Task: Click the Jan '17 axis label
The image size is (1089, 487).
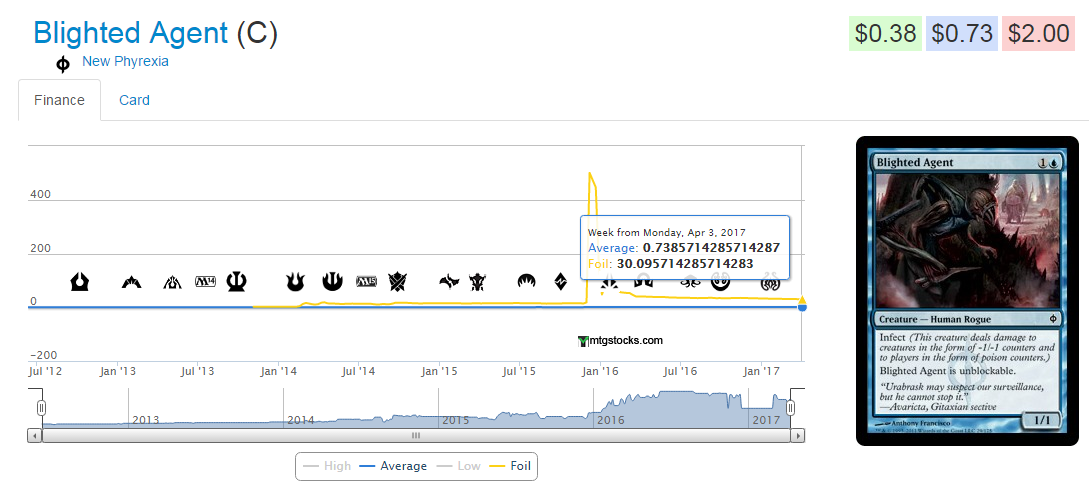Action: pyautogui.click(x=762, y=371)
